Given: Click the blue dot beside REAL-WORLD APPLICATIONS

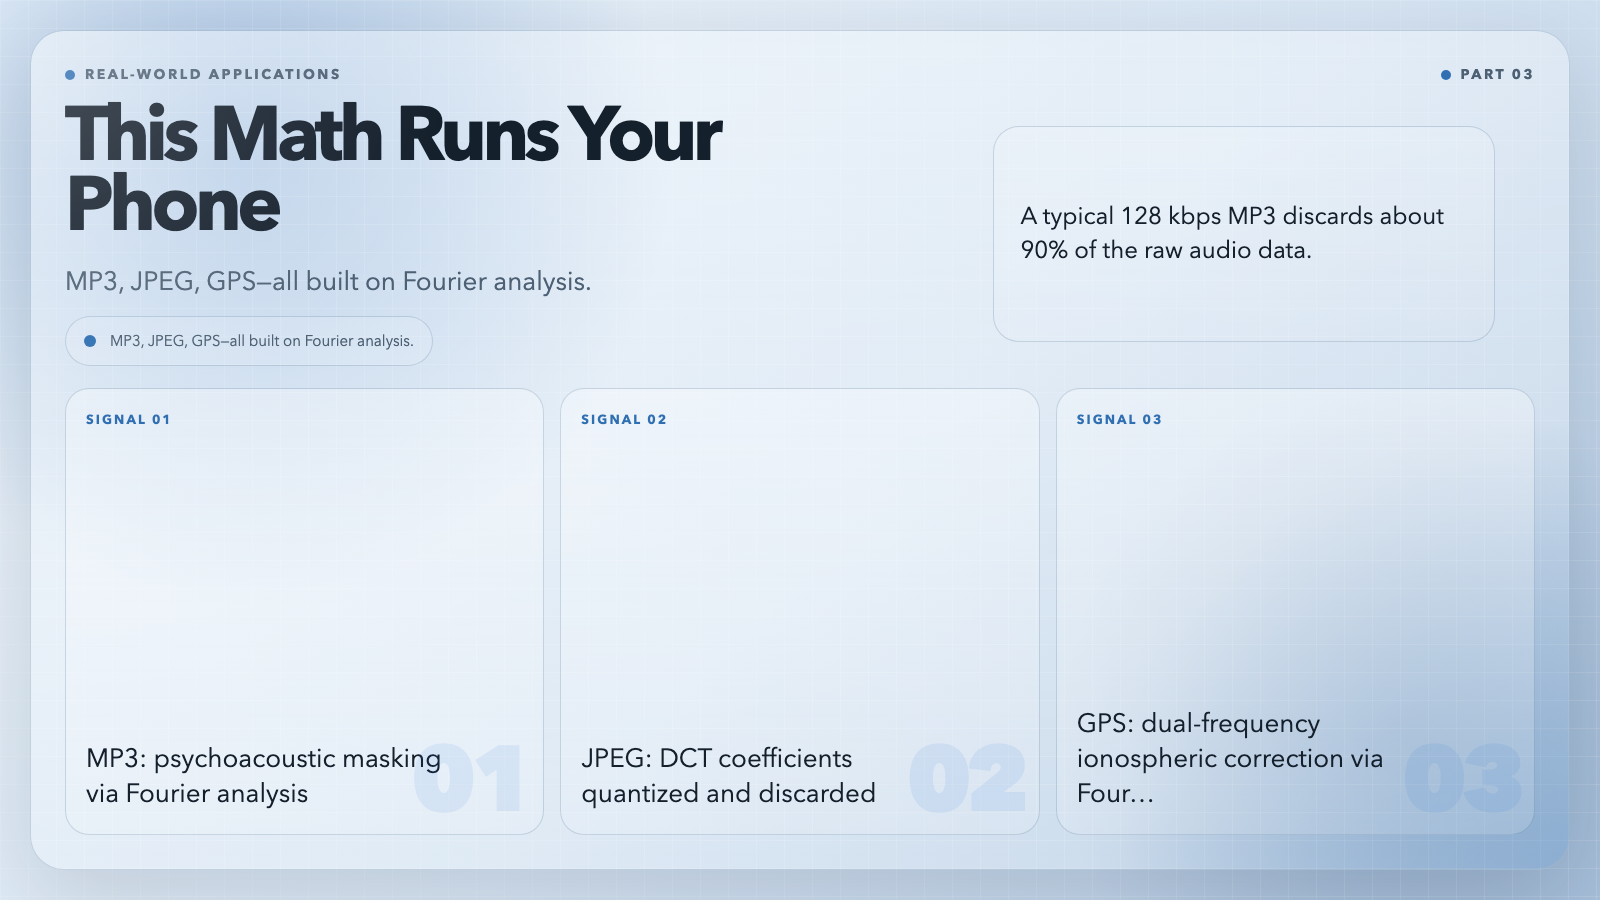Looking at the screenshot, I should 70,75.
